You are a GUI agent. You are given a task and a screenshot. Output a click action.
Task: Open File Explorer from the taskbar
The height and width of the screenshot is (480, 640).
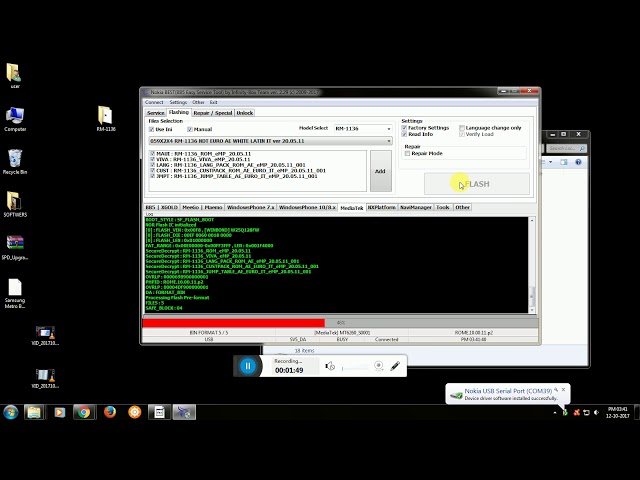(x=34, y=412)
